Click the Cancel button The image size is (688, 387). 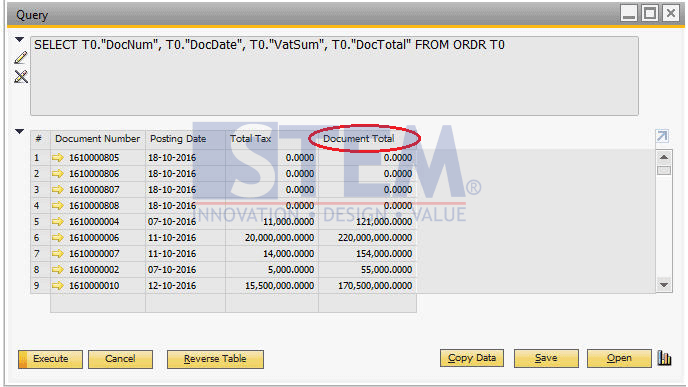pyautogui.click(x=120, y=359)
